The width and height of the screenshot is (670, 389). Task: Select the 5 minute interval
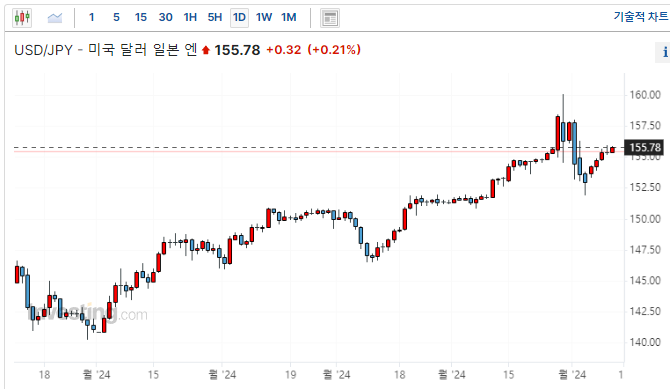(116, 18)
